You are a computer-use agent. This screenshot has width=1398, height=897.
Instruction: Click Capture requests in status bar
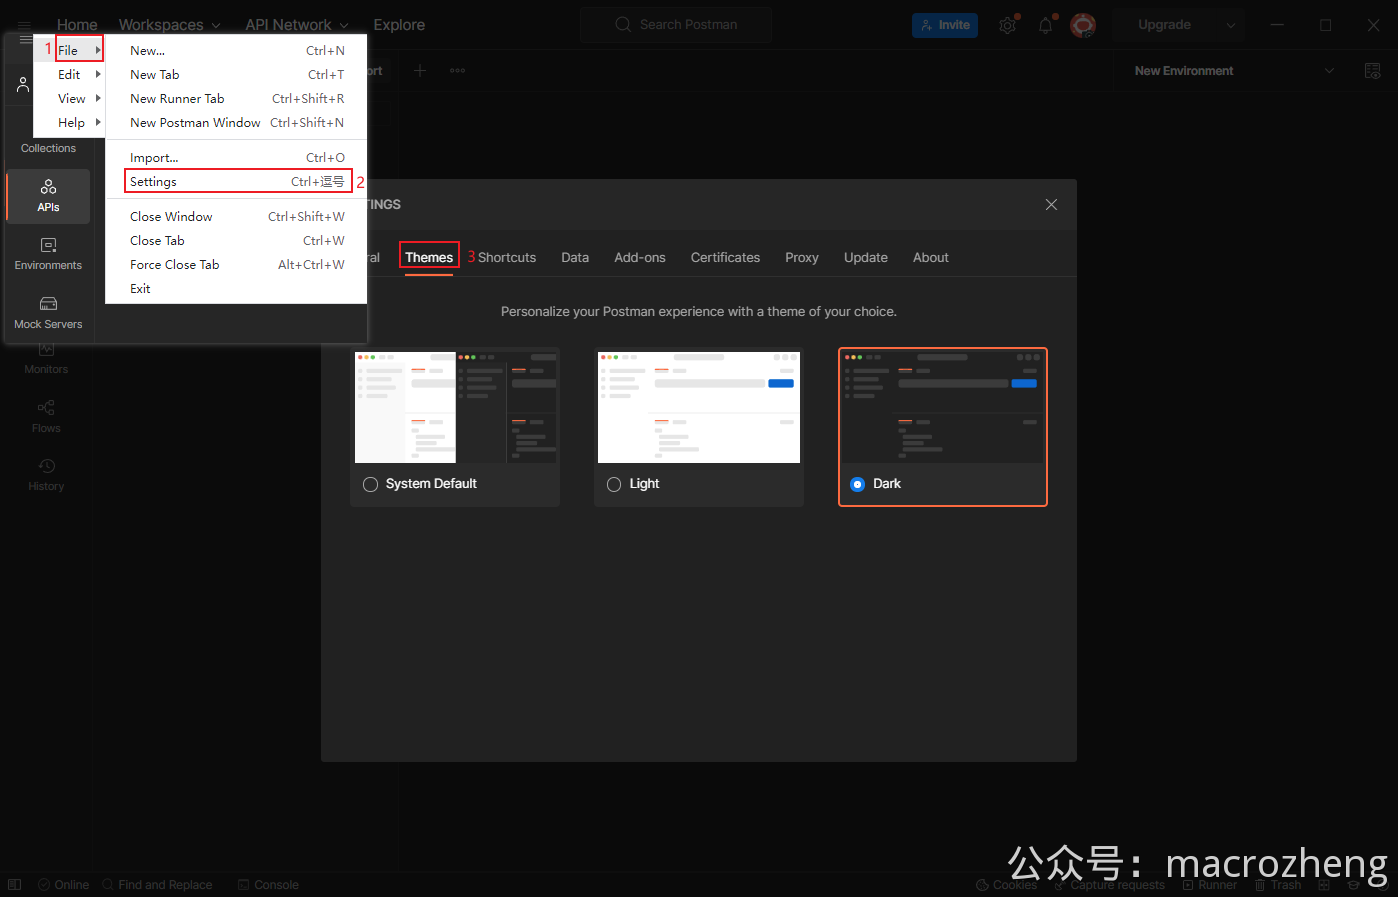pos(1109,885)
